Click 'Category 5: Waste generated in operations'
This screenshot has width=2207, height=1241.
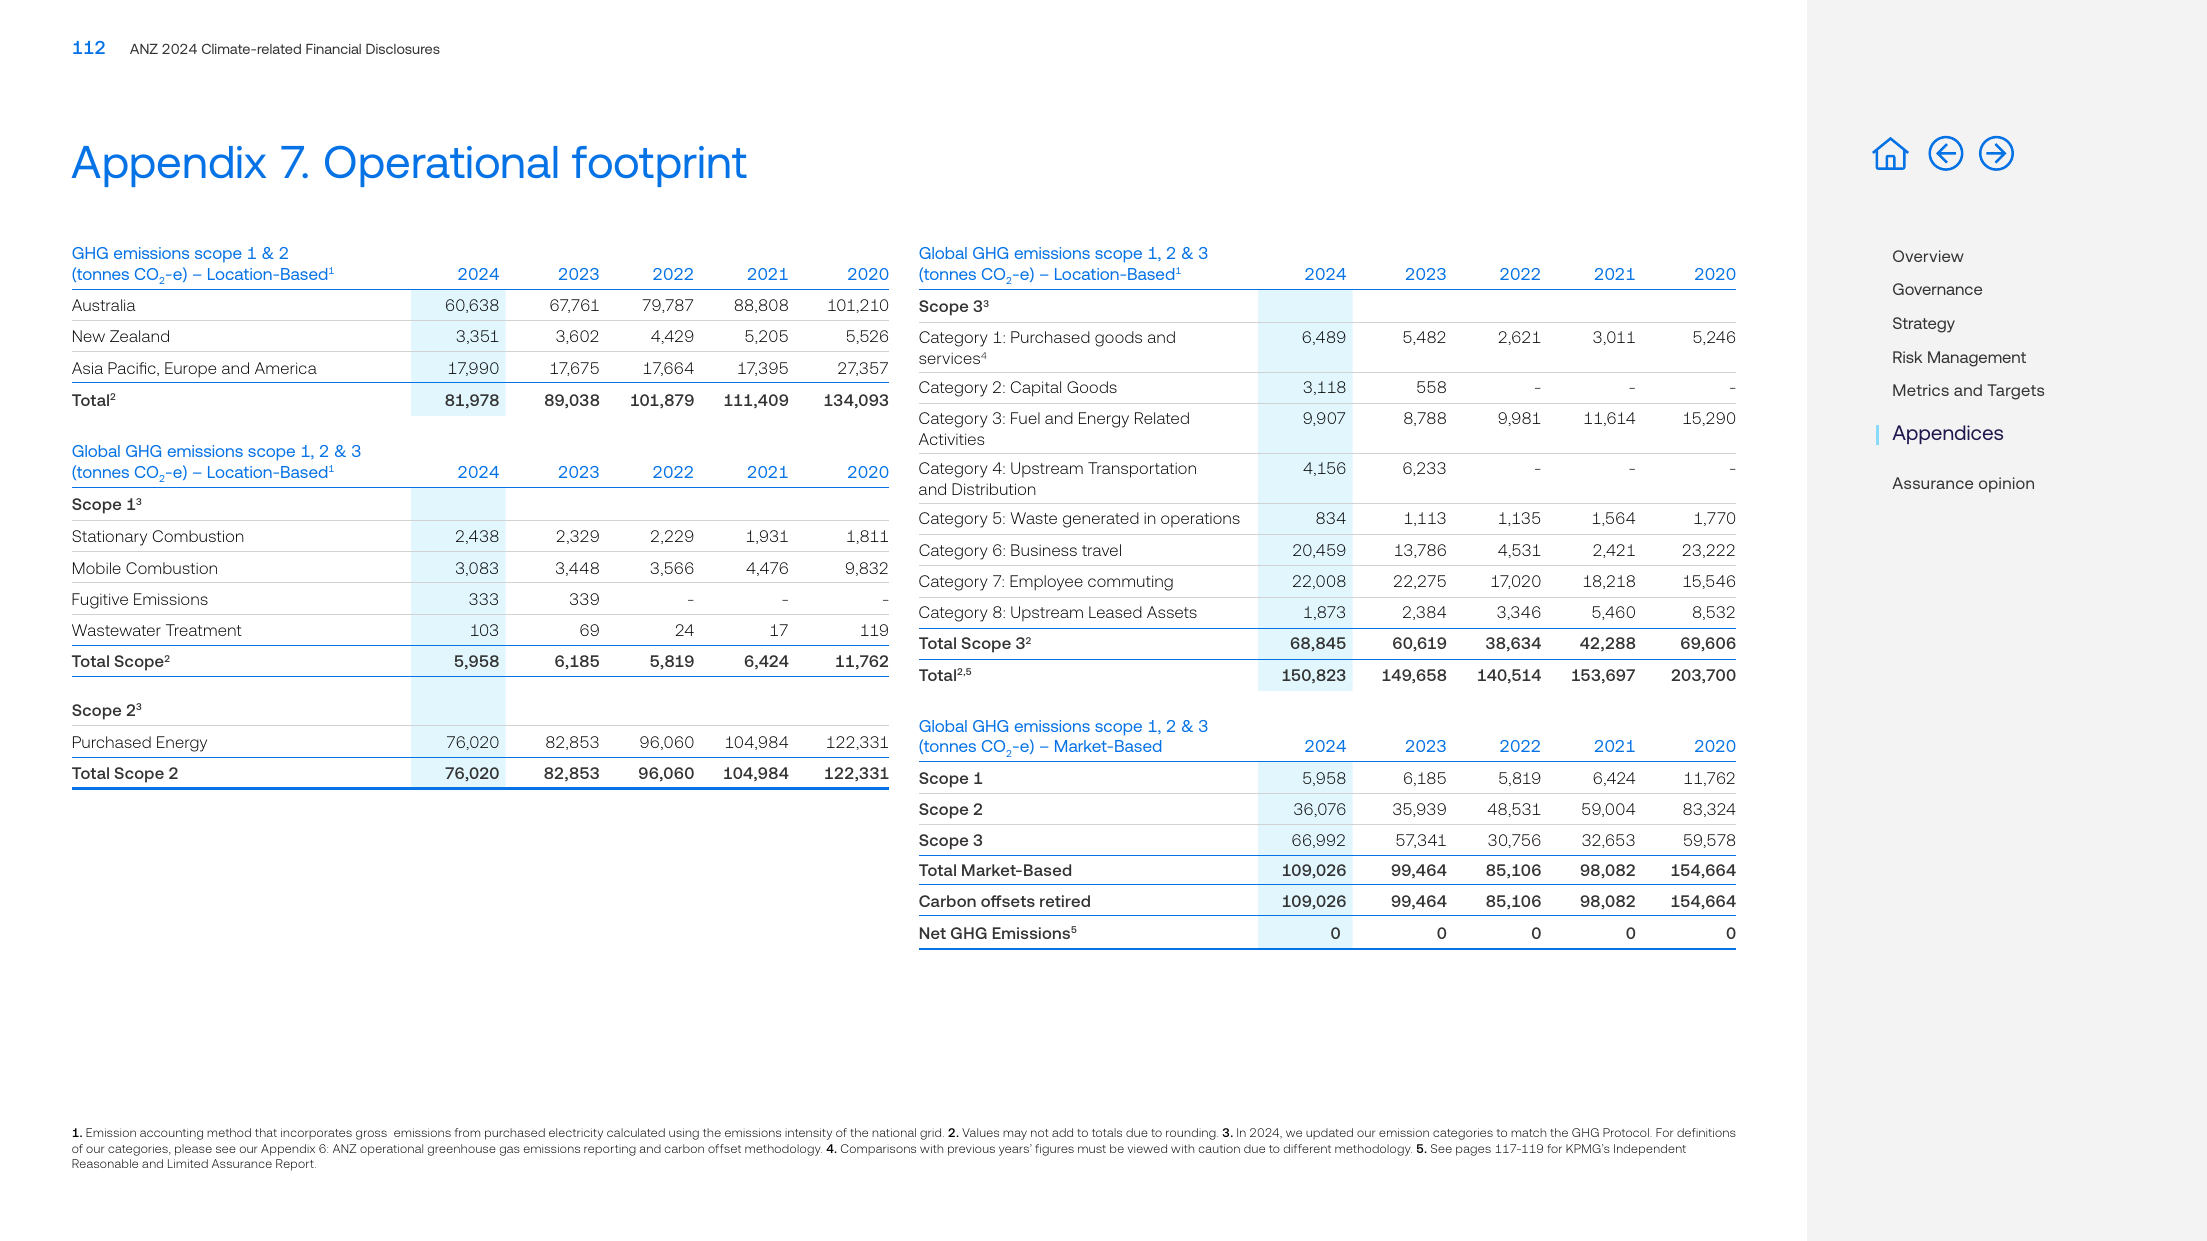pos(1079,518)
